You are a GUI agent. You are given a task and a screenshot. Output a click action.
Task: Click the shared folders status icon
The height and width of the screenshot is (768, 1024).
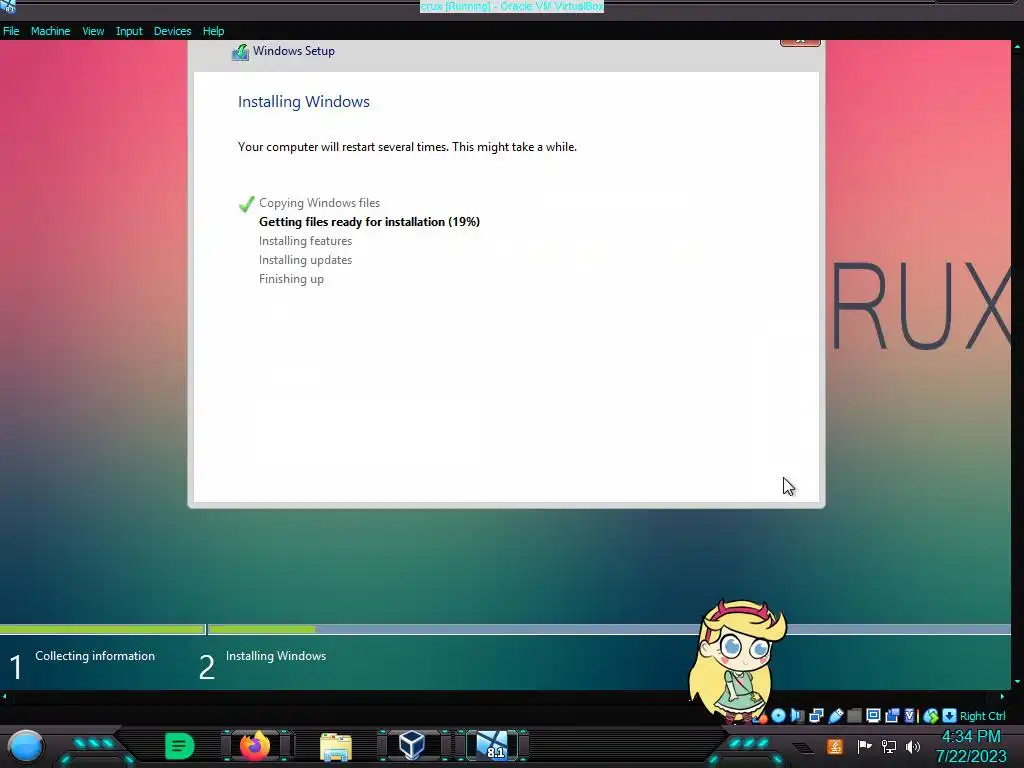[x=854, y=716]
